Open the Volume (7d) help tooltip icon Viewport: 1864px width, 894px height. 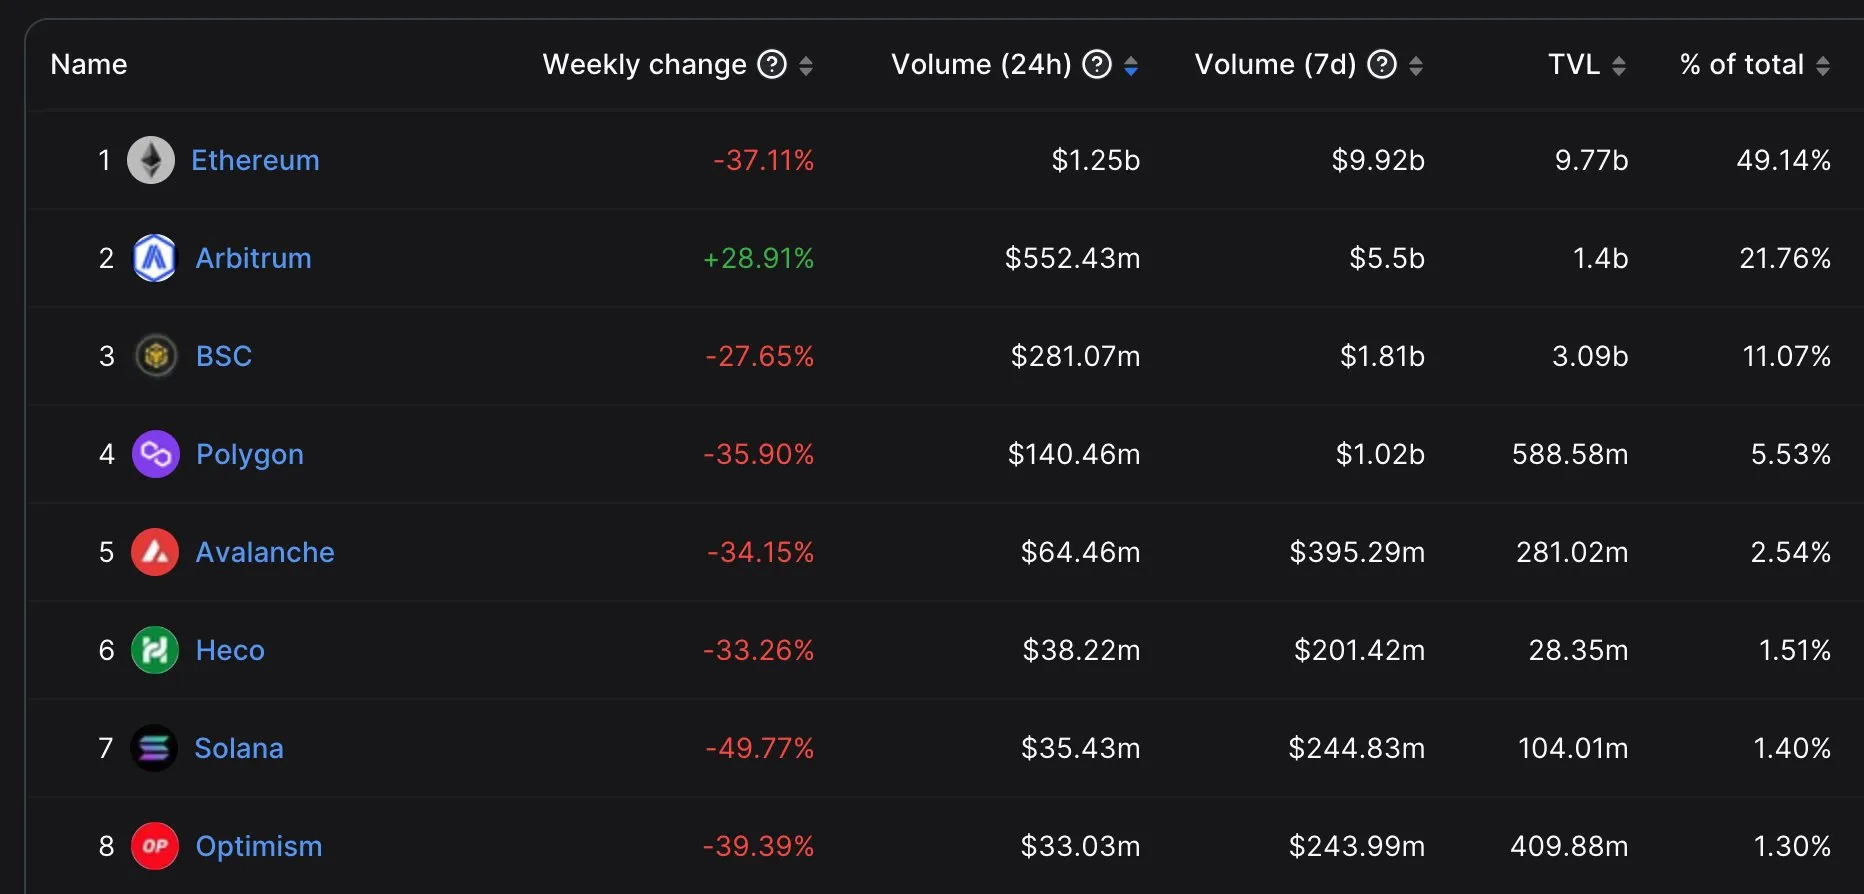[x=1382, y=65]
